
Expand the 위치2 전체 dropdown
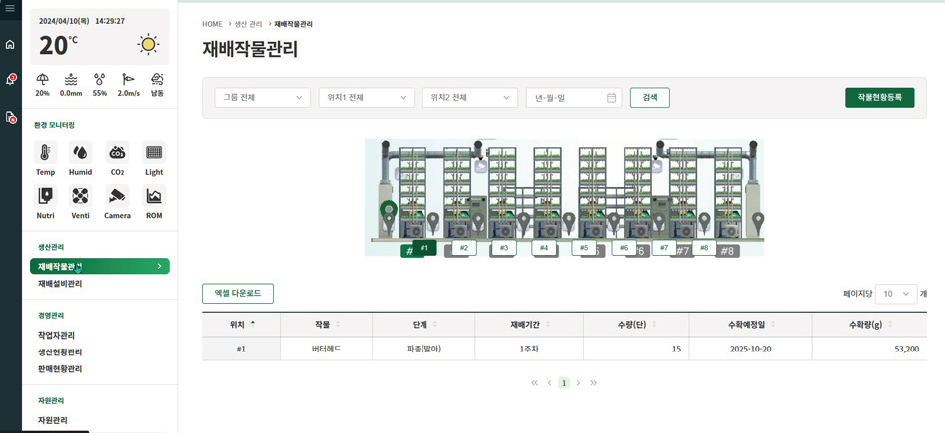point(469,98)
